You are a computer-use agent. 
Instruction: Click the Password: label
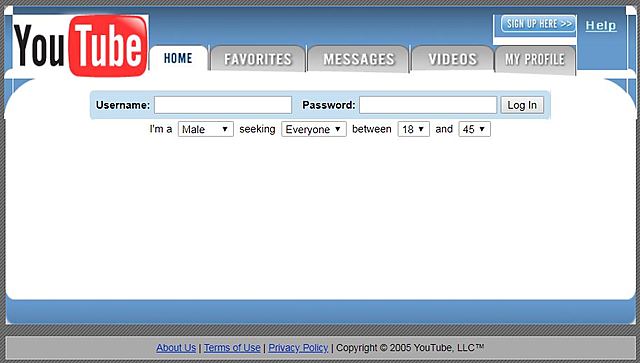[329, 105]
